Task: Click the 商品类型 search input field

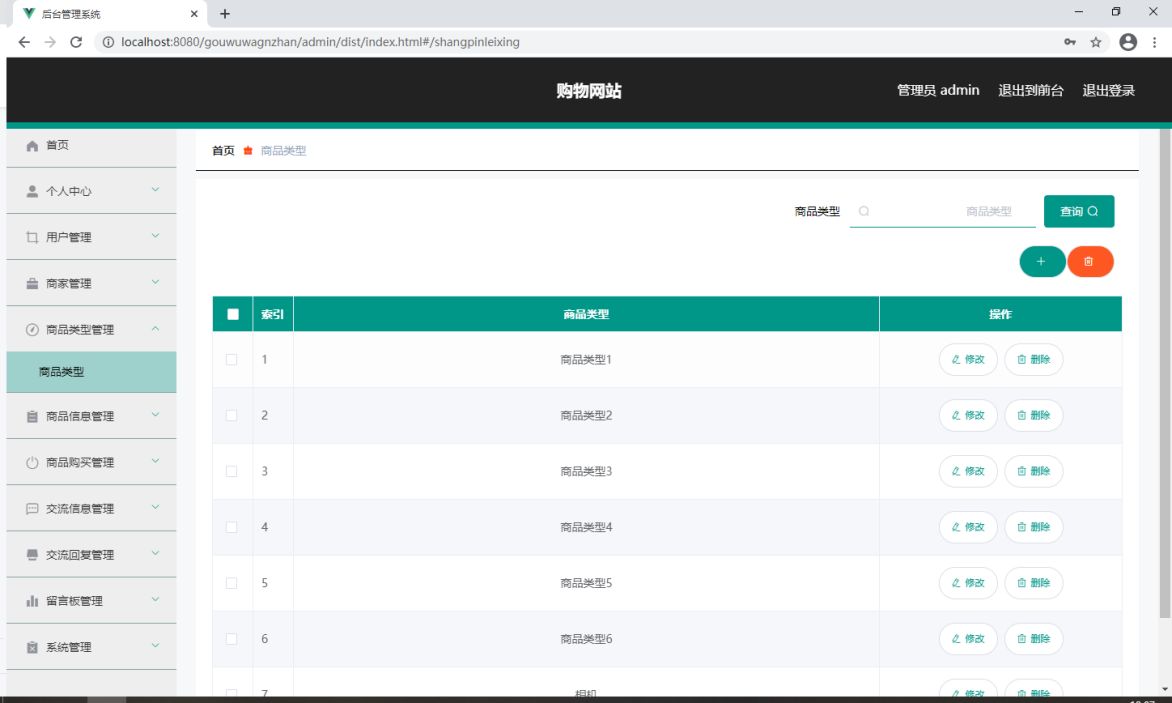Action: [x=943, y=211]
